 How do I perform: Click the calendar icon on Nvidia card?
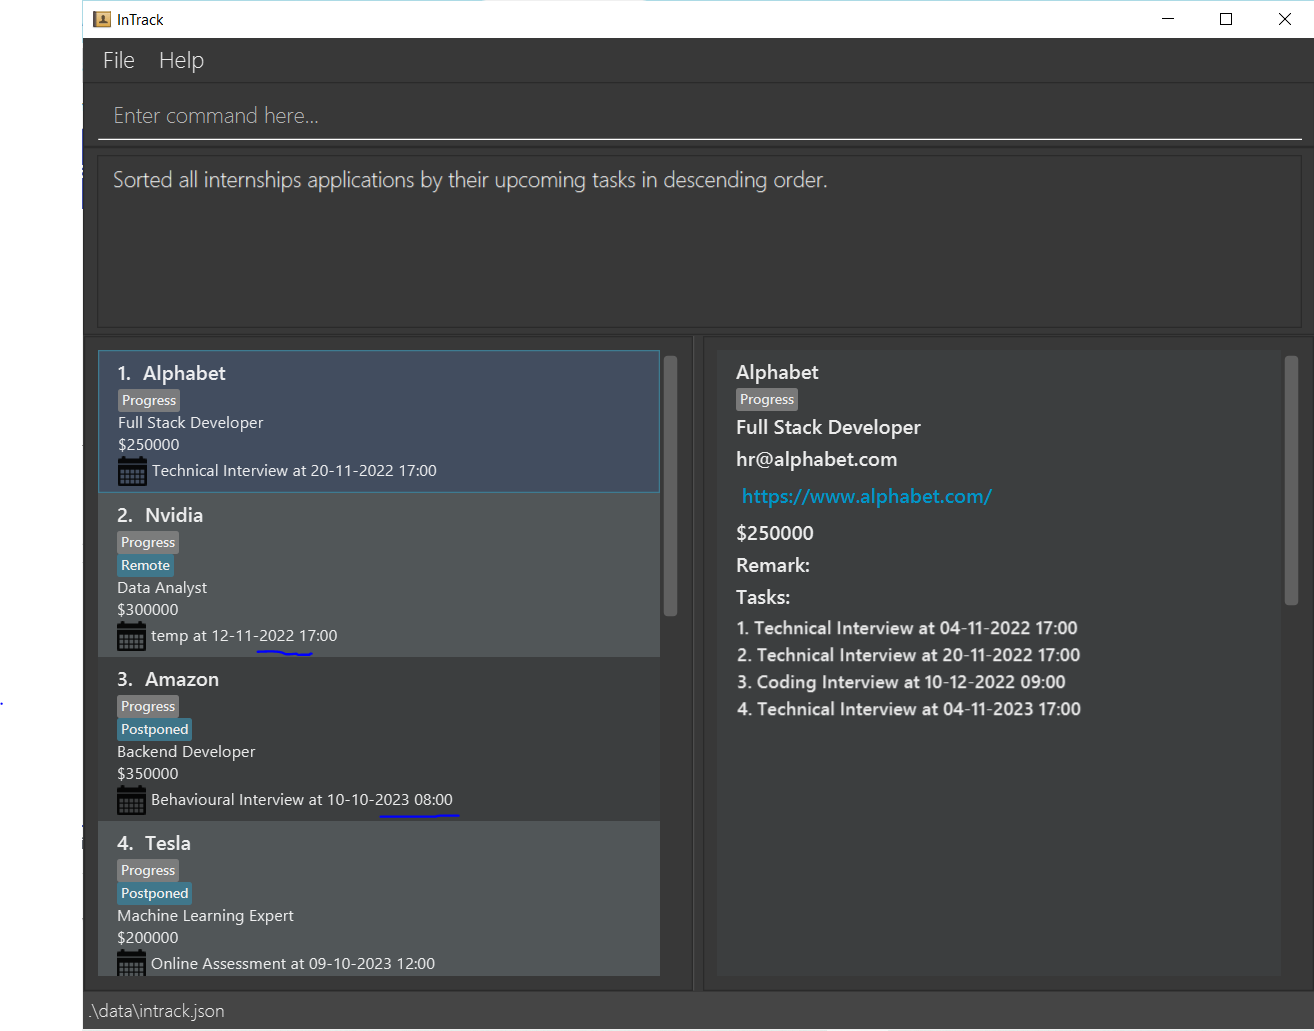click(131, 636)
